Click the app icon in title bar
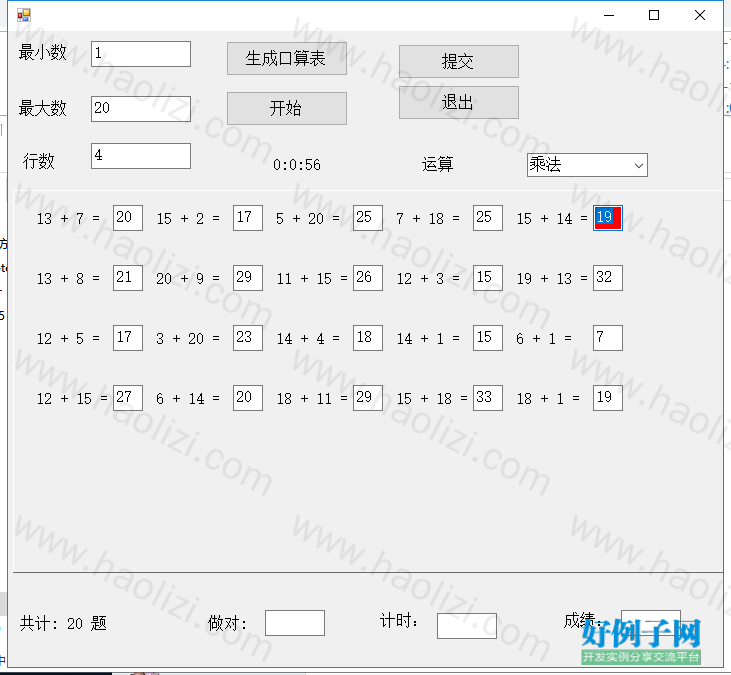 pos(23,15)
